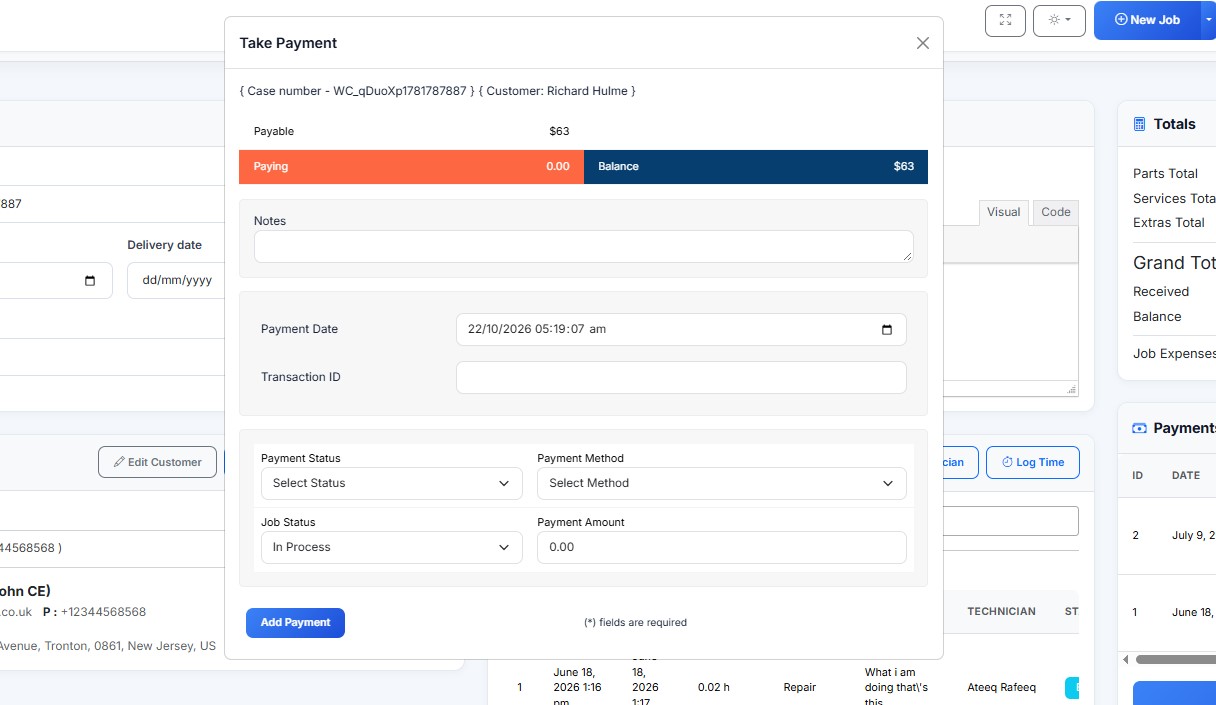Screen dimensions: 1216x705
Task: Click the fullscreen expand icon button
Action: 1005,21
